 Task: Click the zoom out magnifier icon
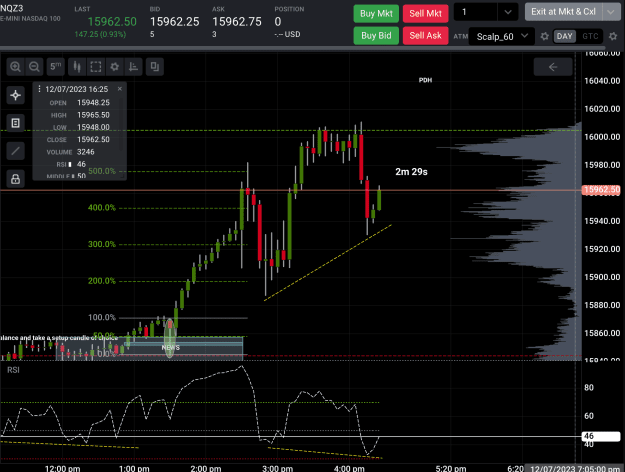point(35,67)
